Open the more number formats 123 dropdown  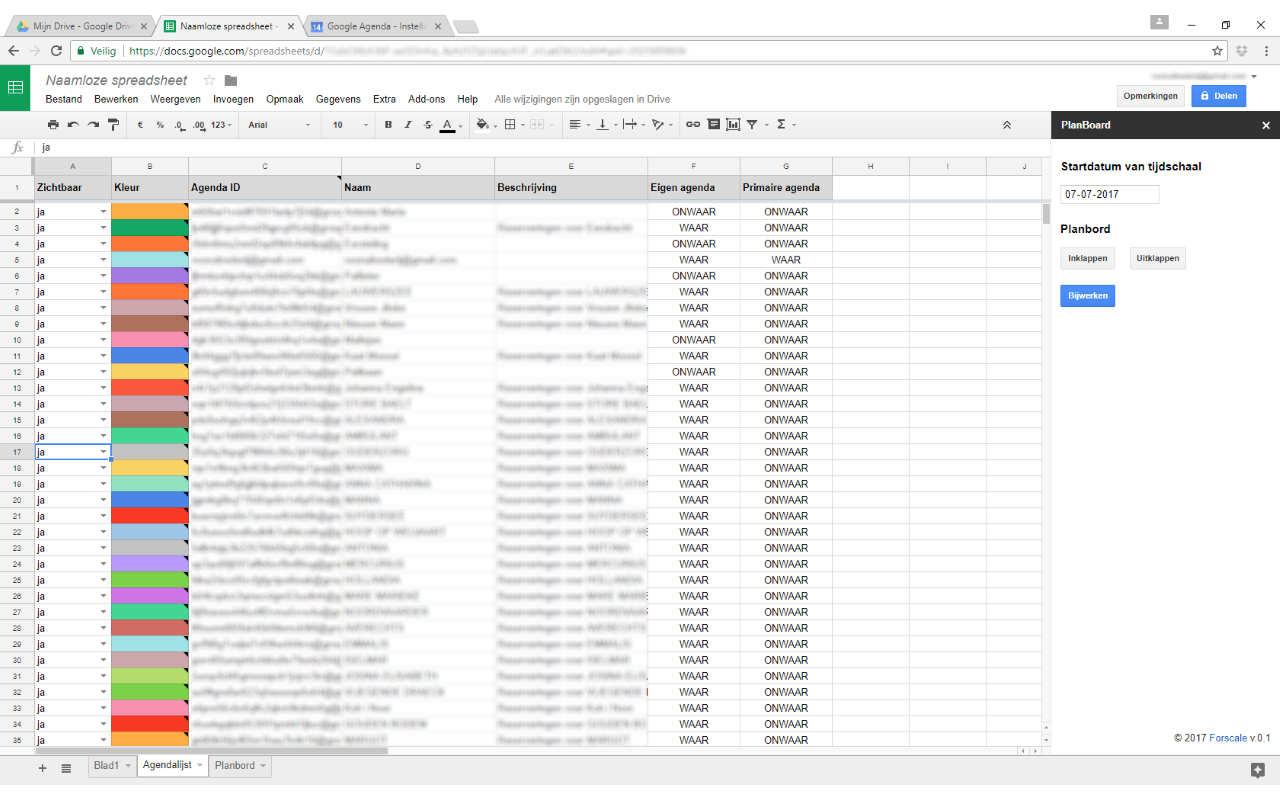(x=222, y=125)
